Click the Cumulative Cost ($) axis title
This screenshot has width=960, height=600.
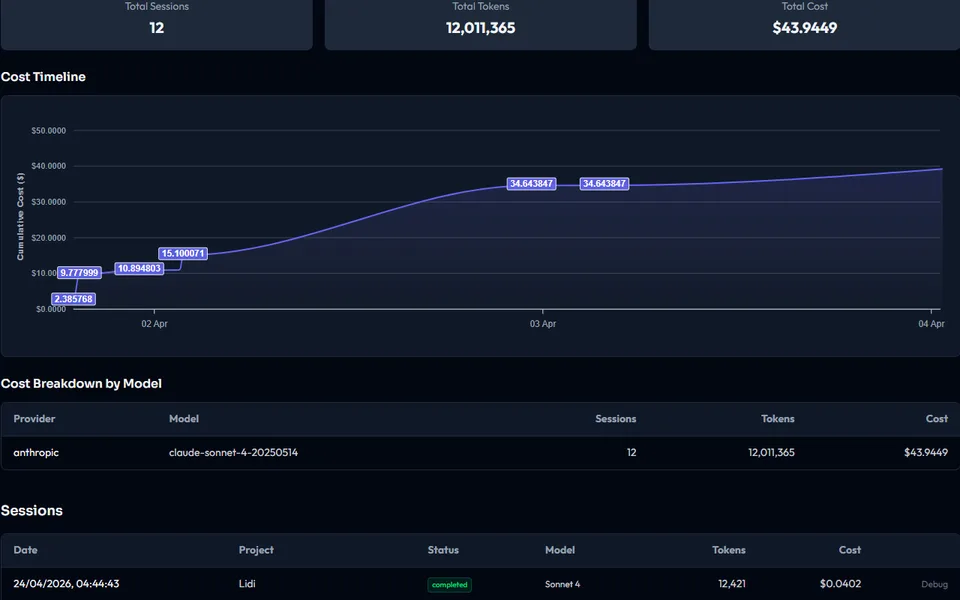(20, 217)
